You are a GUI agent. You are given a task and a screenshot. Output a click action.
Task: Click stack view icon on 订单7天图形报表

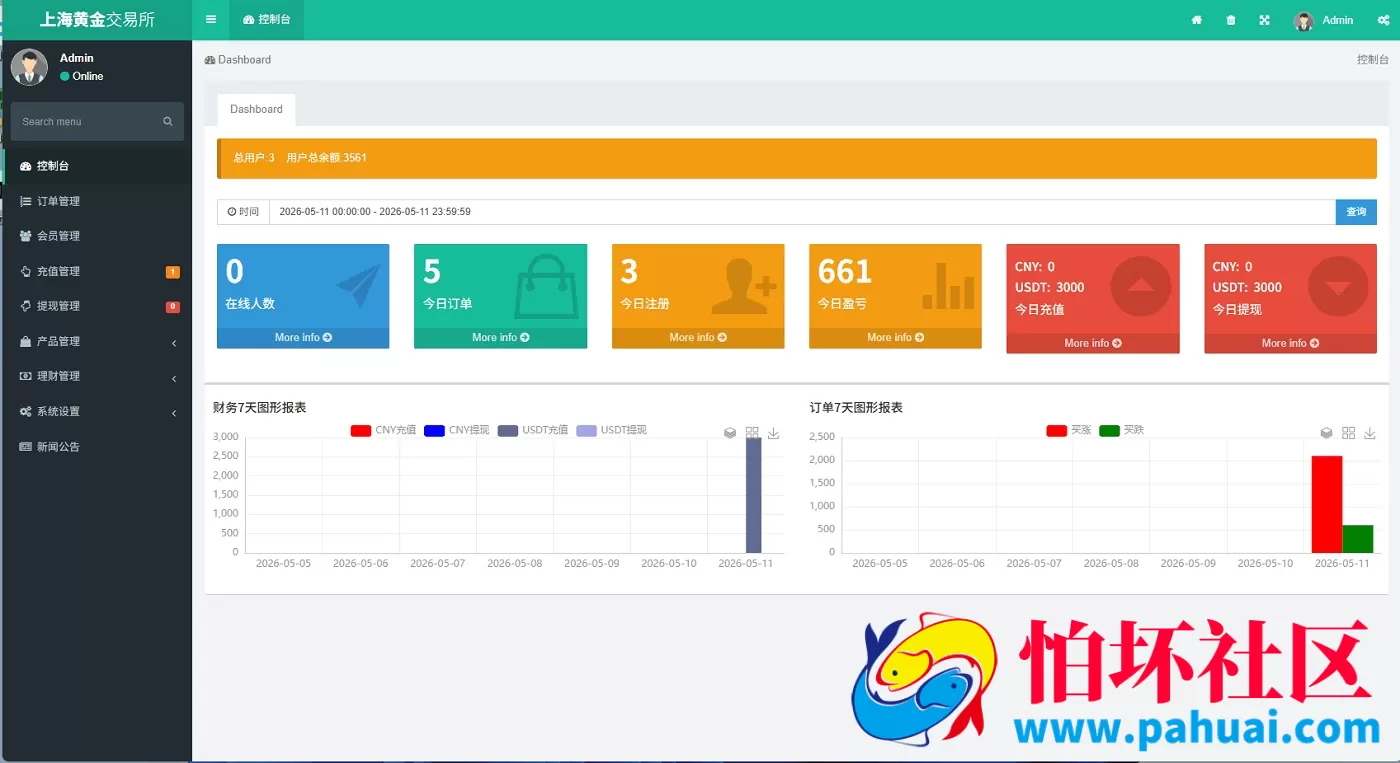click(1326, 433)
